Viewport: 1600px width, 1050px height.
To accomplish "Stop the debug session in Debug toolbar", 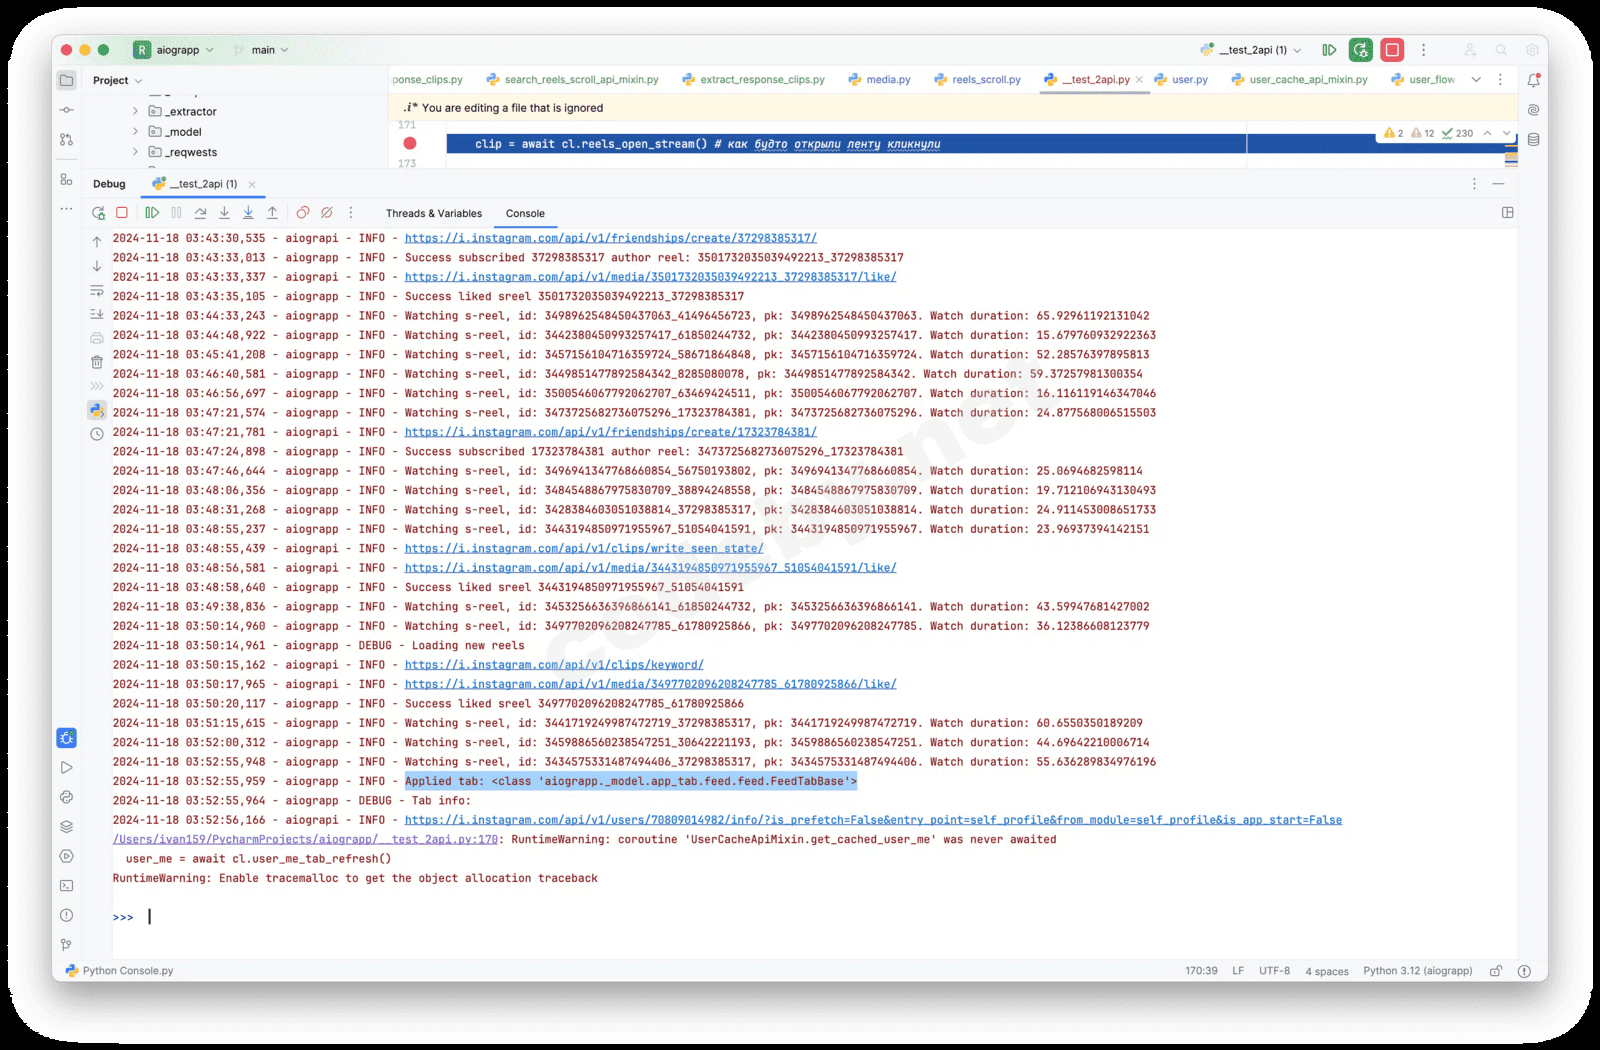I will (x=122, y=213).
